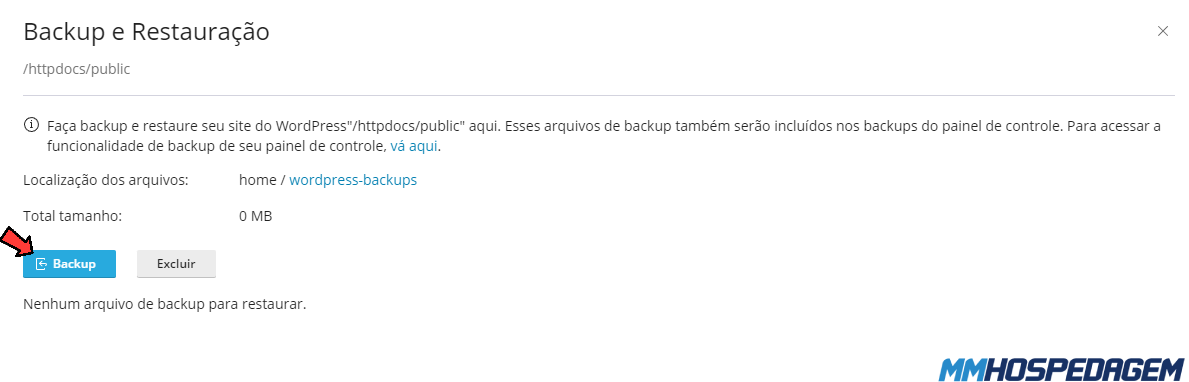Viewport: 1189px width, 382px height.
Task: Click the 'Backup e Restauração' title
Action: pos(146,32)
